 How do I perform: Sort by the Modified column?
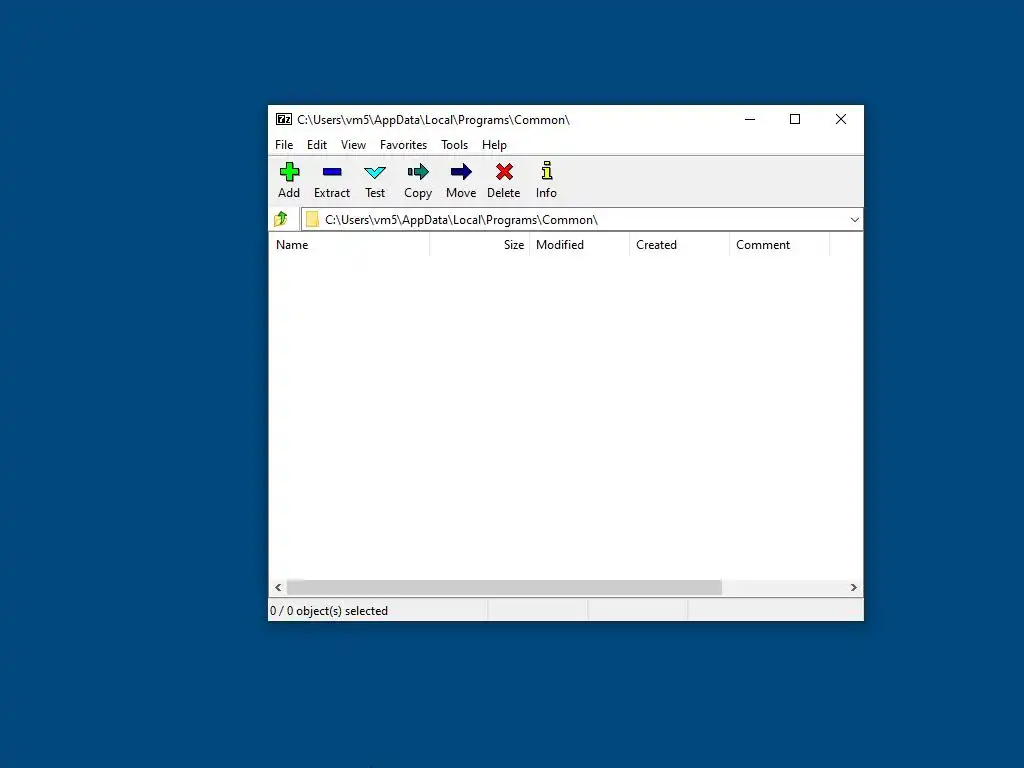[x=579, y=245]
